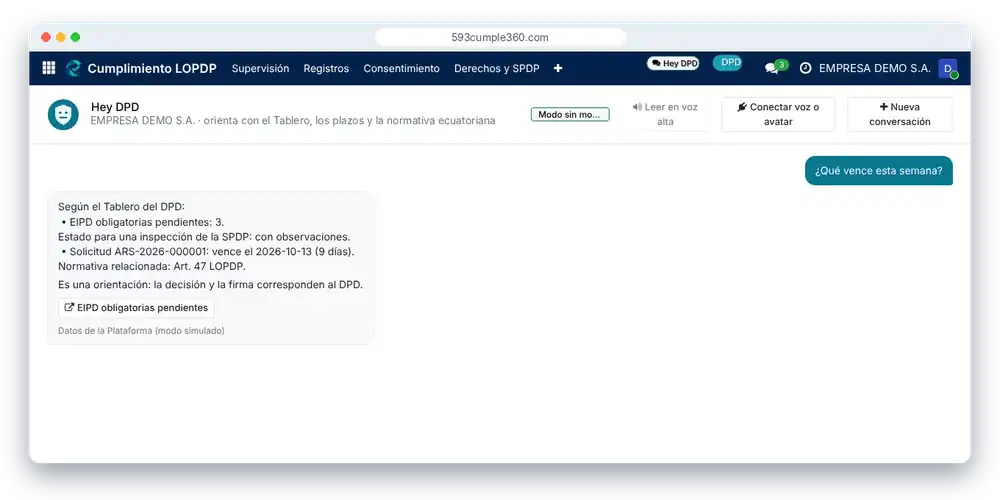Open the apps grid menu icon
This screenshot has width=1000, height=500.
(x=48, y=68)
